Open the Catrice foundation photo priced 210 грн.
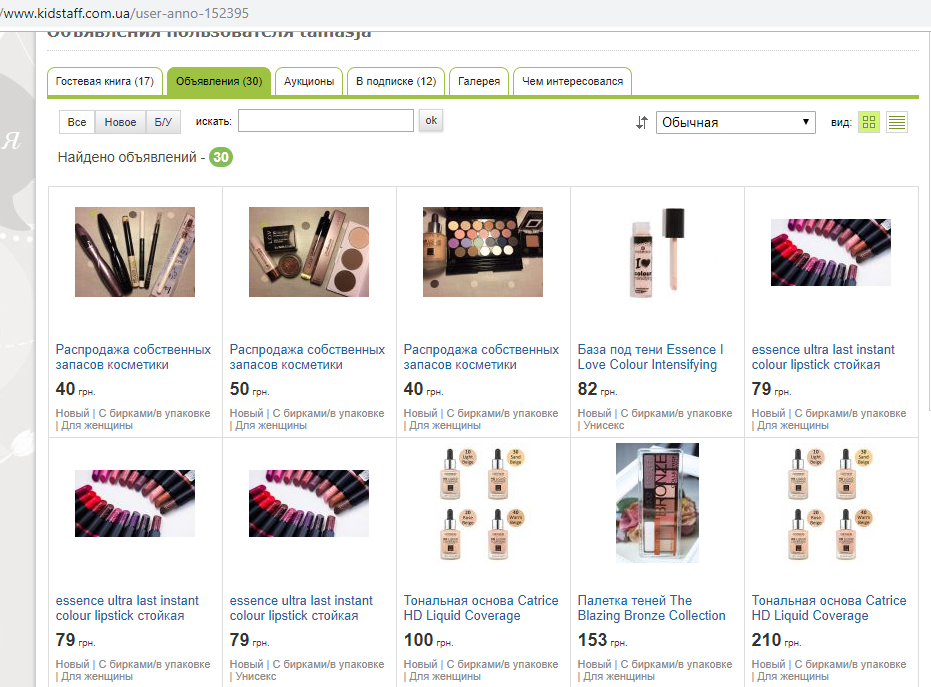 [831, 504]
